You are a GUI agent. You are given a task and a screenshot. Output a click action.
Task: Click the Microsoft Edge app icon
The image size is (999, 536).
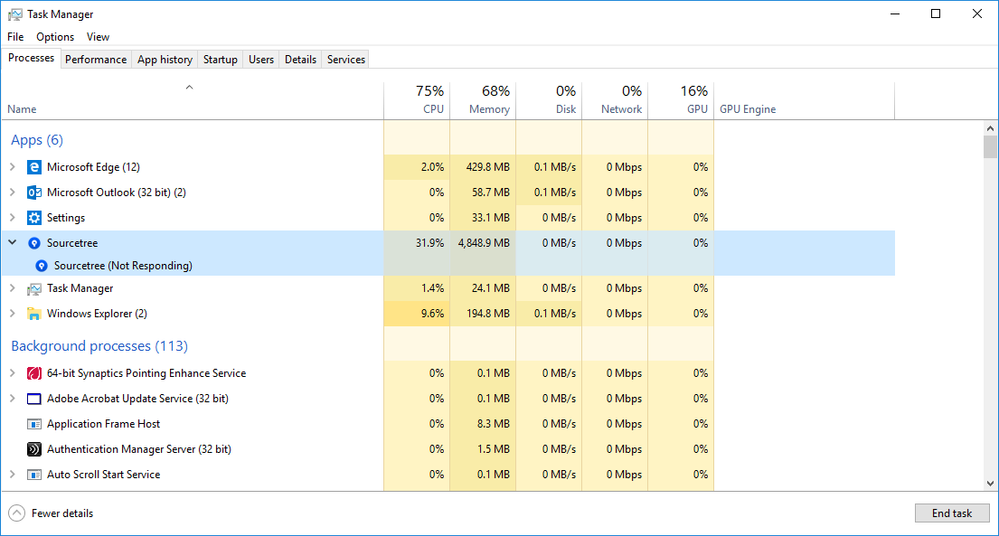click(34, 167)
